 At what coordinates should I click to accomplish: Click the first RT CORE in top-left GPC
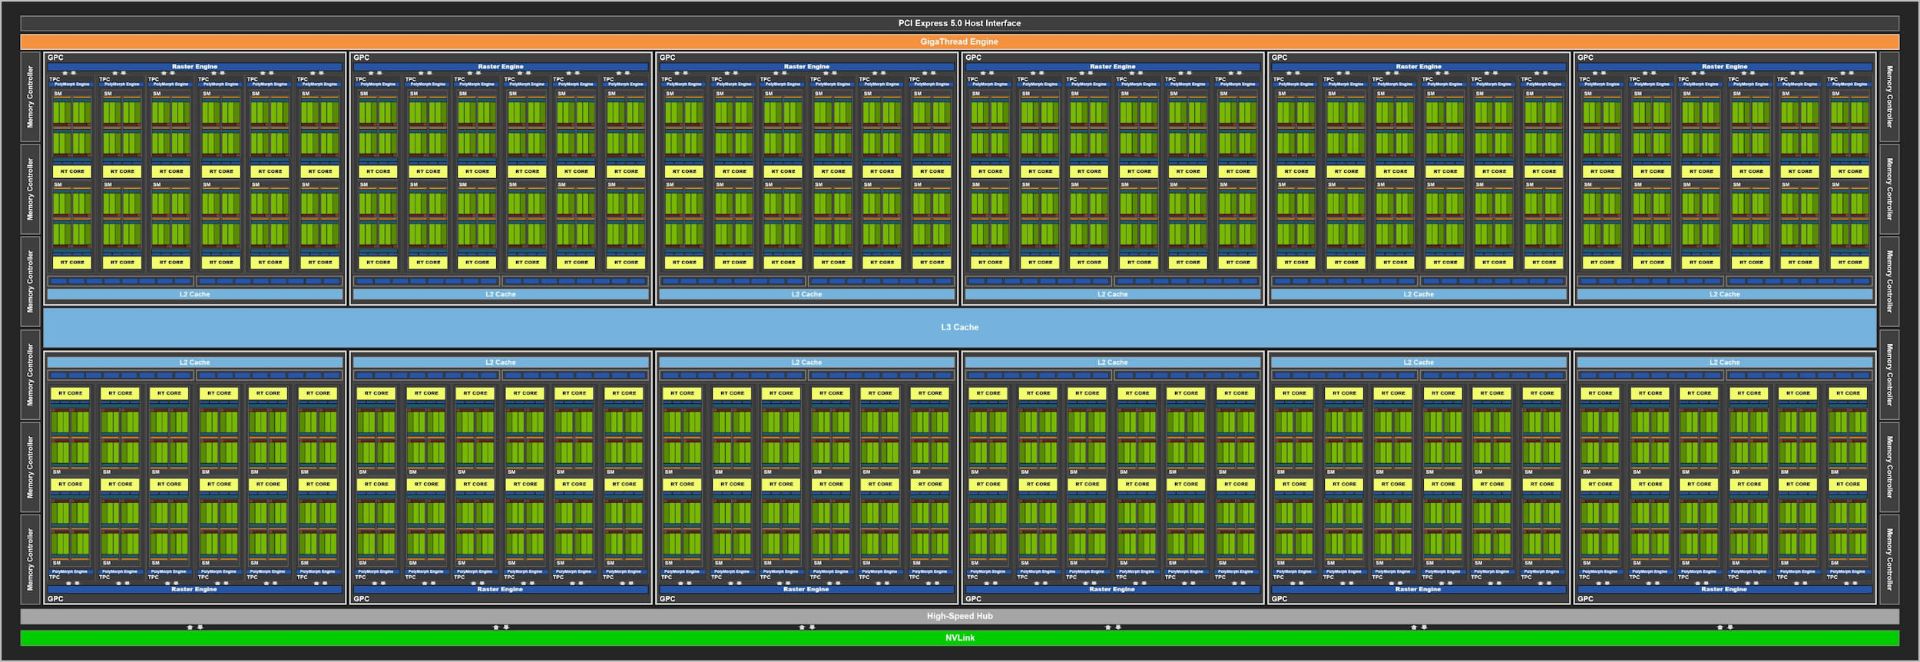coord(72,171)
